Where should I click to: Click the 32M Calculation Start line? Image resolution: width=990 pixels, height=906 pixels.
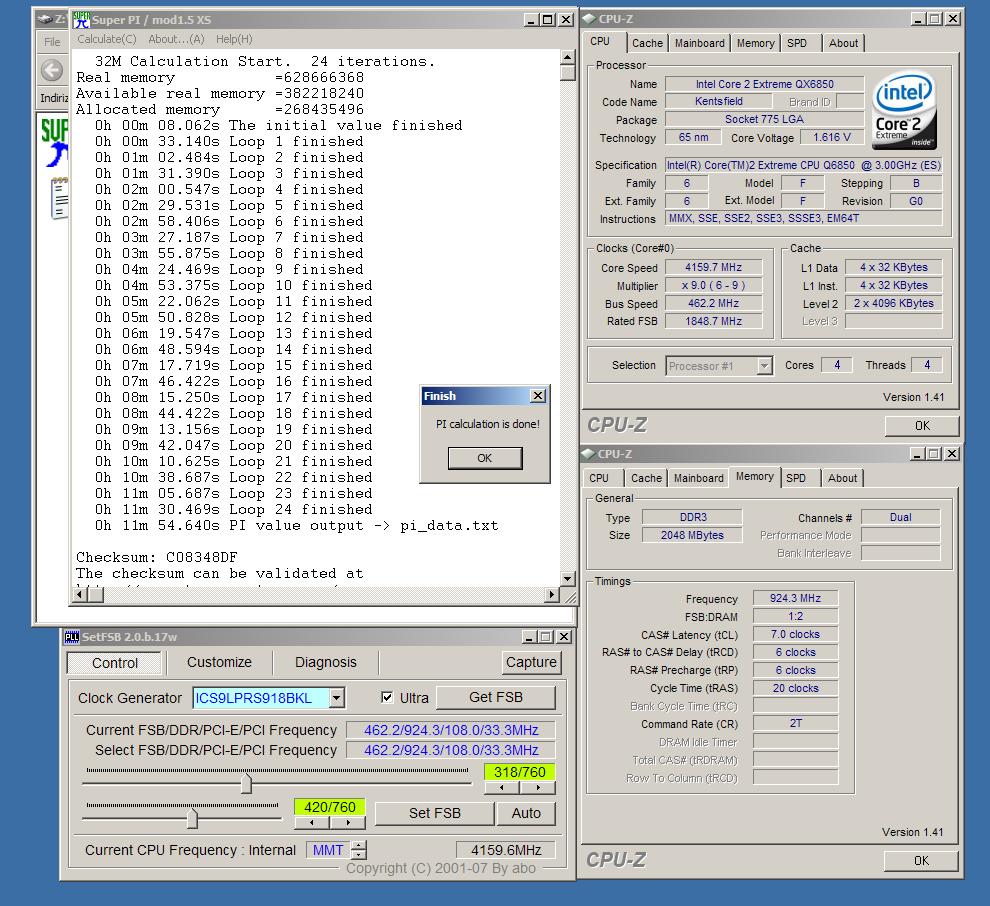(x=265, y=62)
